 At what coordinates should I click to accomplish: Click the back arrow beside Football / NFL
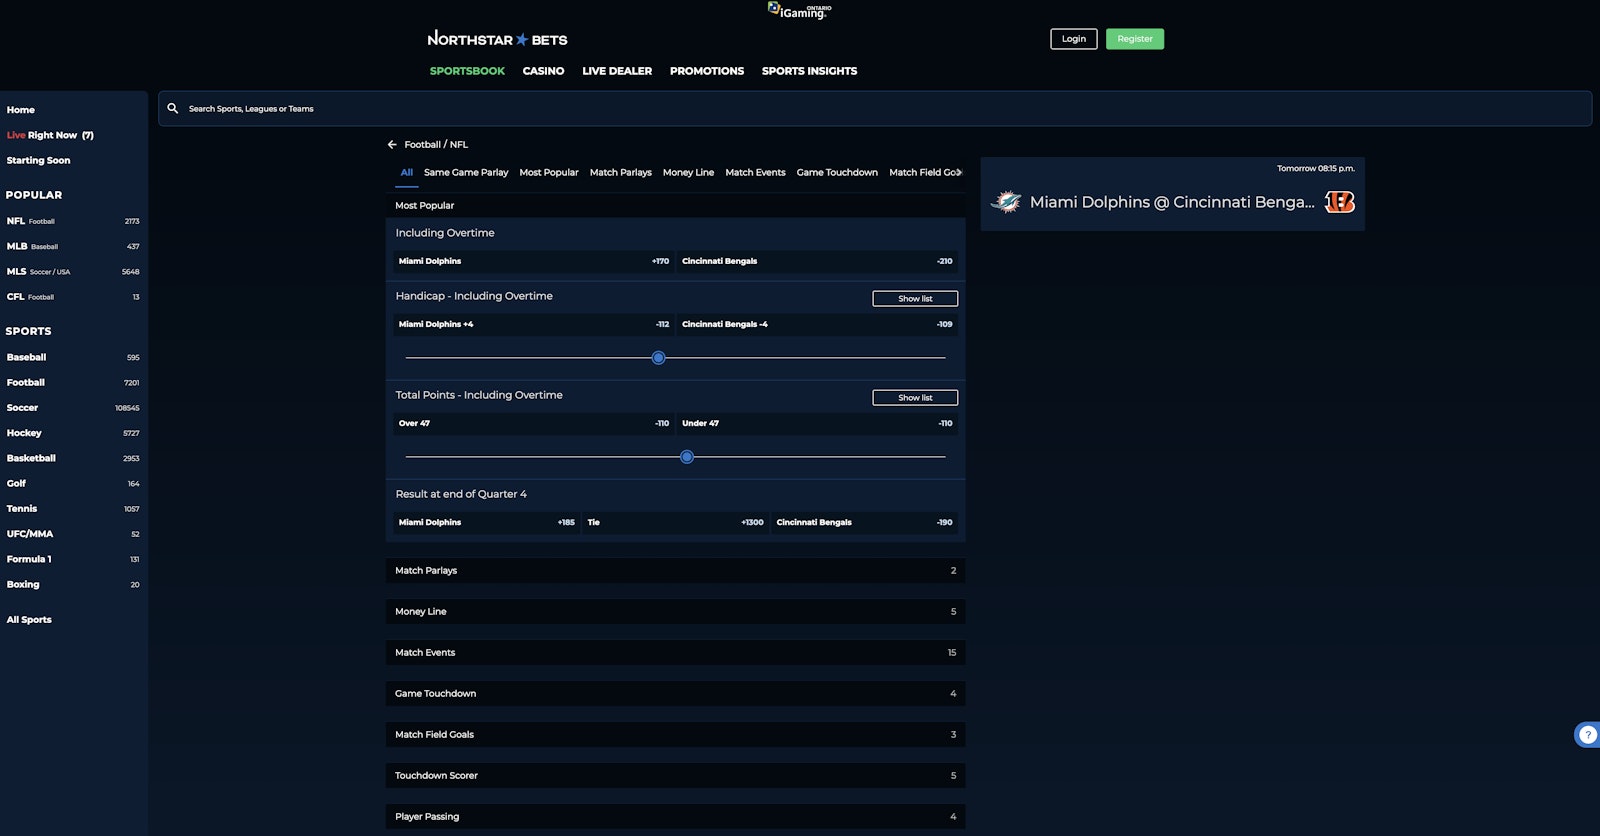coord(392,144)
